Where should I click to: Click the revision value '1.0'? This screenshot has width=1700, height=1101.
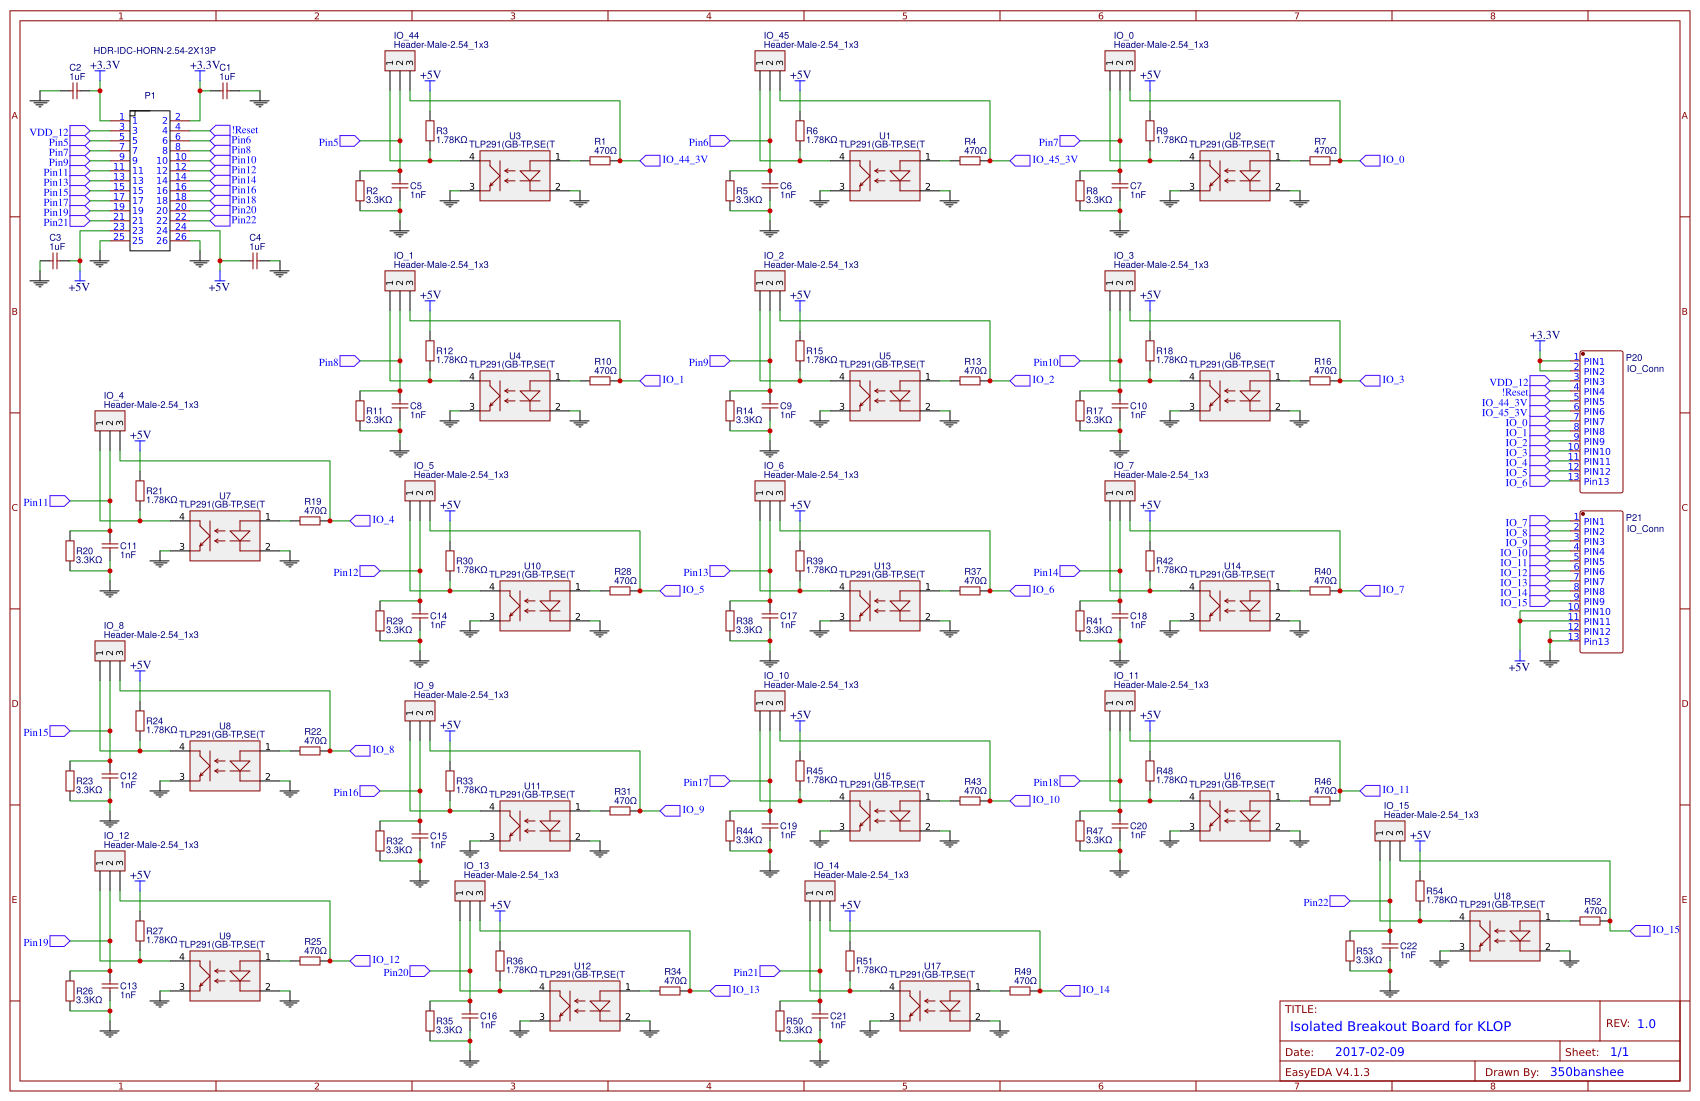1646,1024
